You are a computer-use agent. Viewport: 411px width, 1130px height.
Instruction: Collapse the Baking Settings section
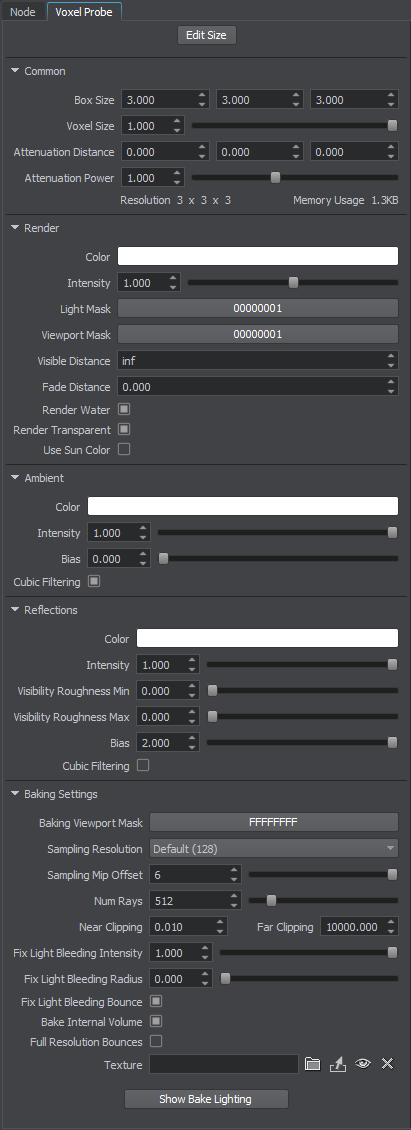click(15, 794)
